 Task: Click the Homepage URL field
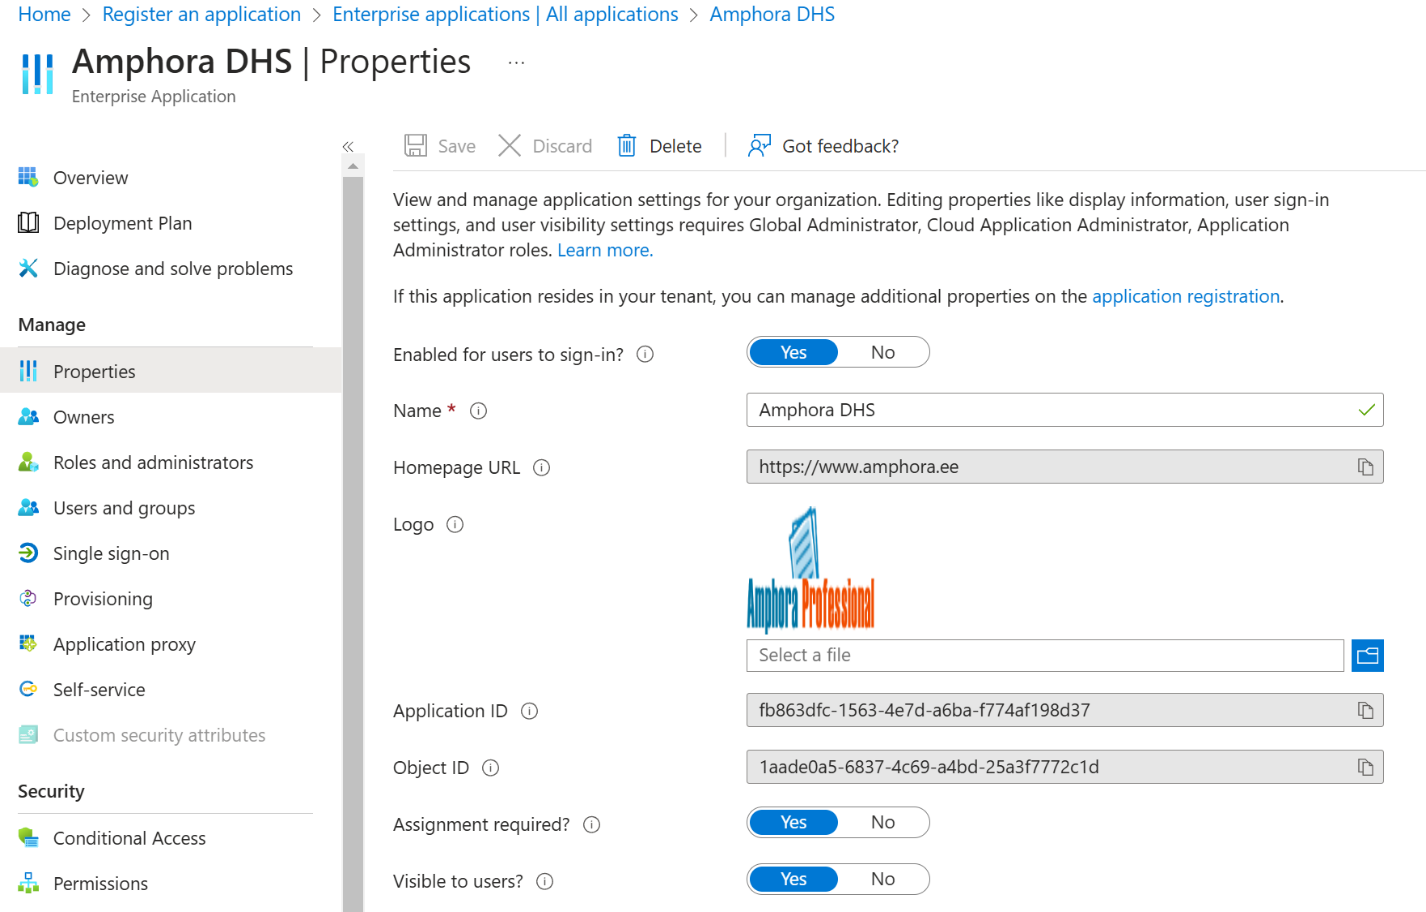pyautogui.click(x=1065, y=467)
